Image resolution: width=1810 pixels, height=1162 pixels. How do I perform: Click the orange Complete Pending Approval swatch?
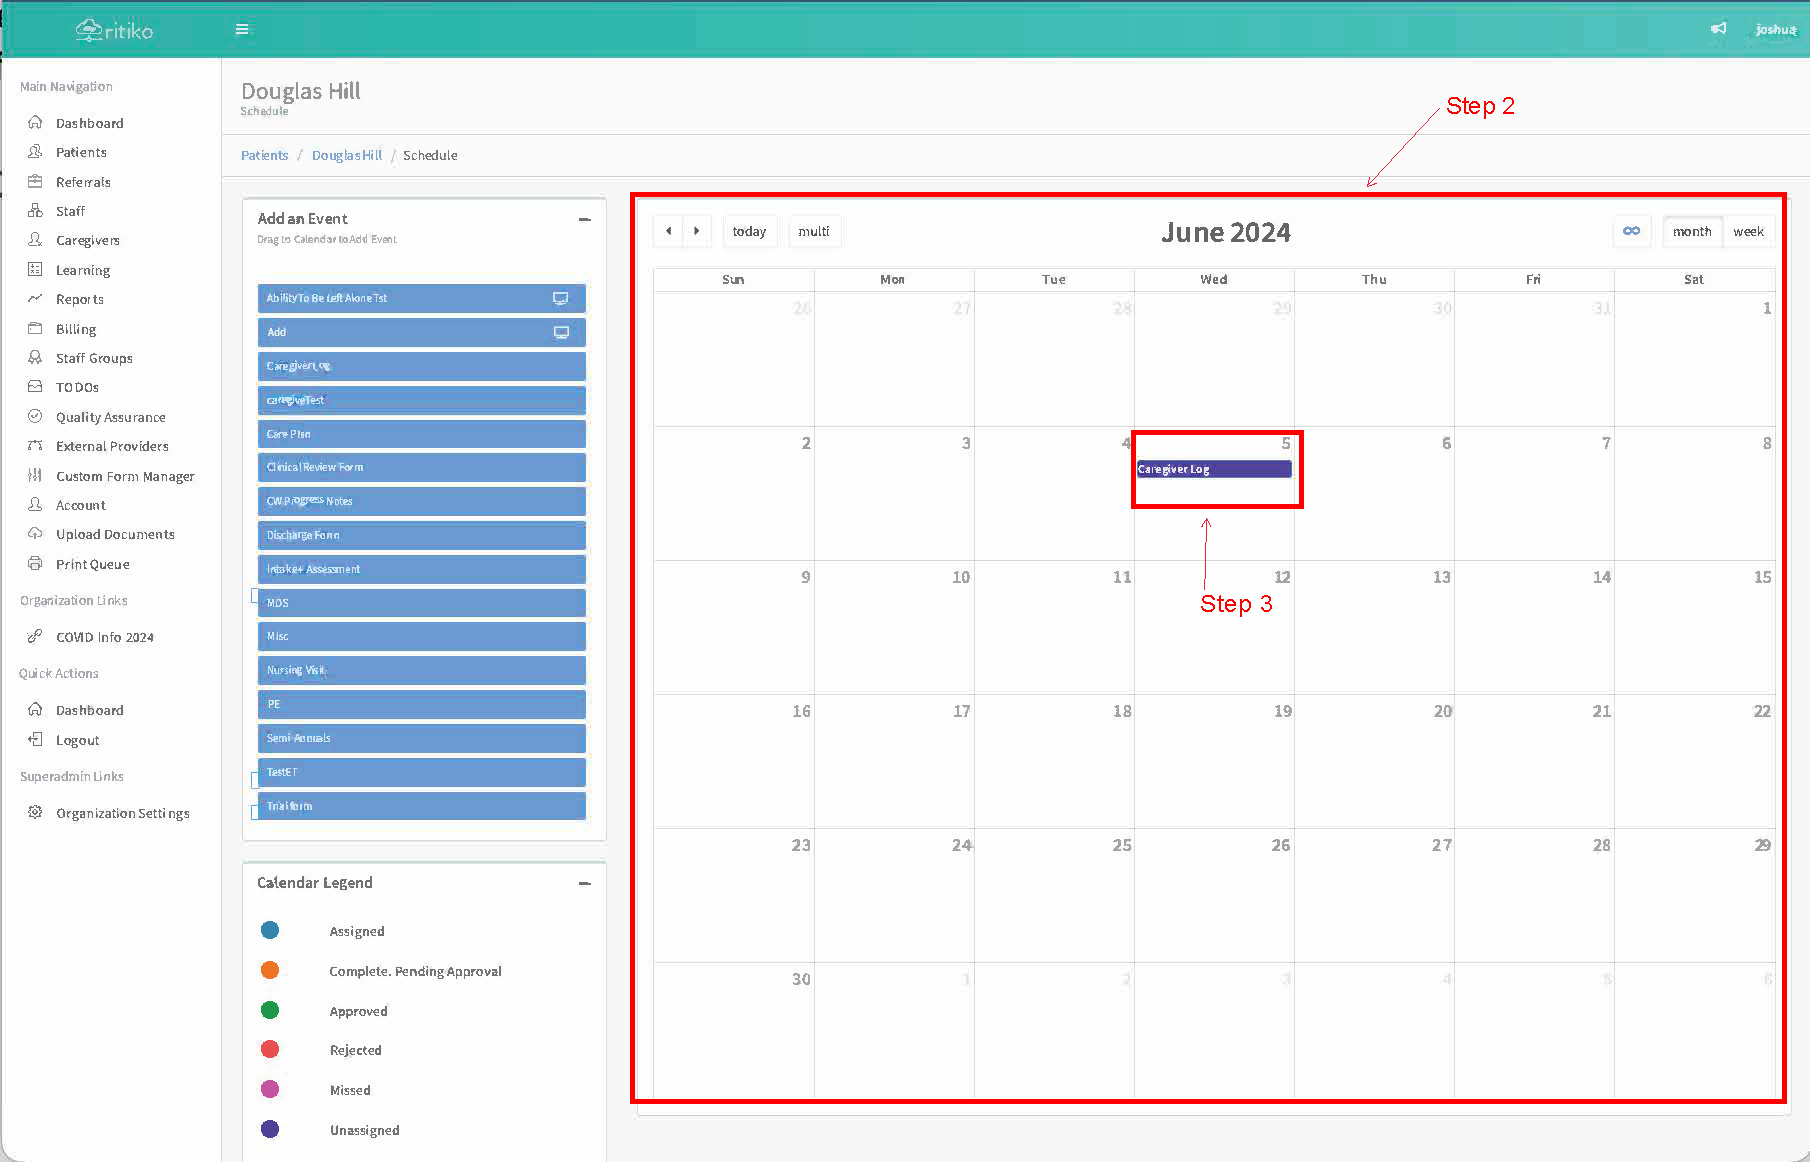point(270,970)
